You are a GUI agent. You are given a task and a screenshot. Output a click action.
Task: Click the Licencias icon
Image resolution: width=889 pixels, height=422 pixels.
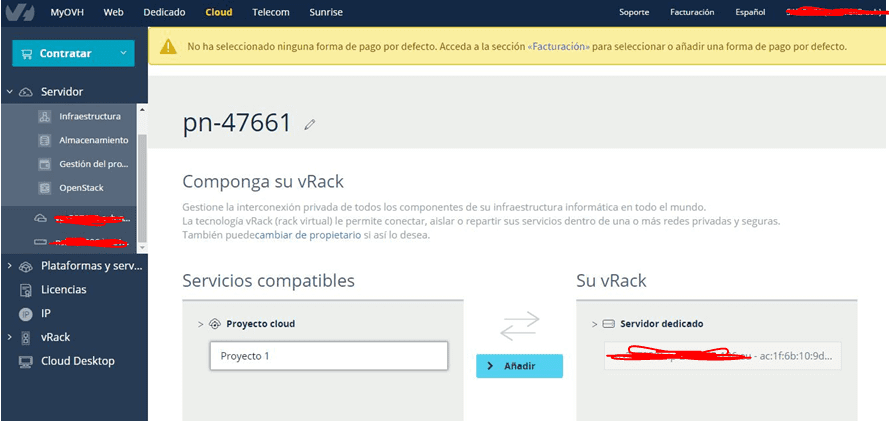tap(26, 290)
